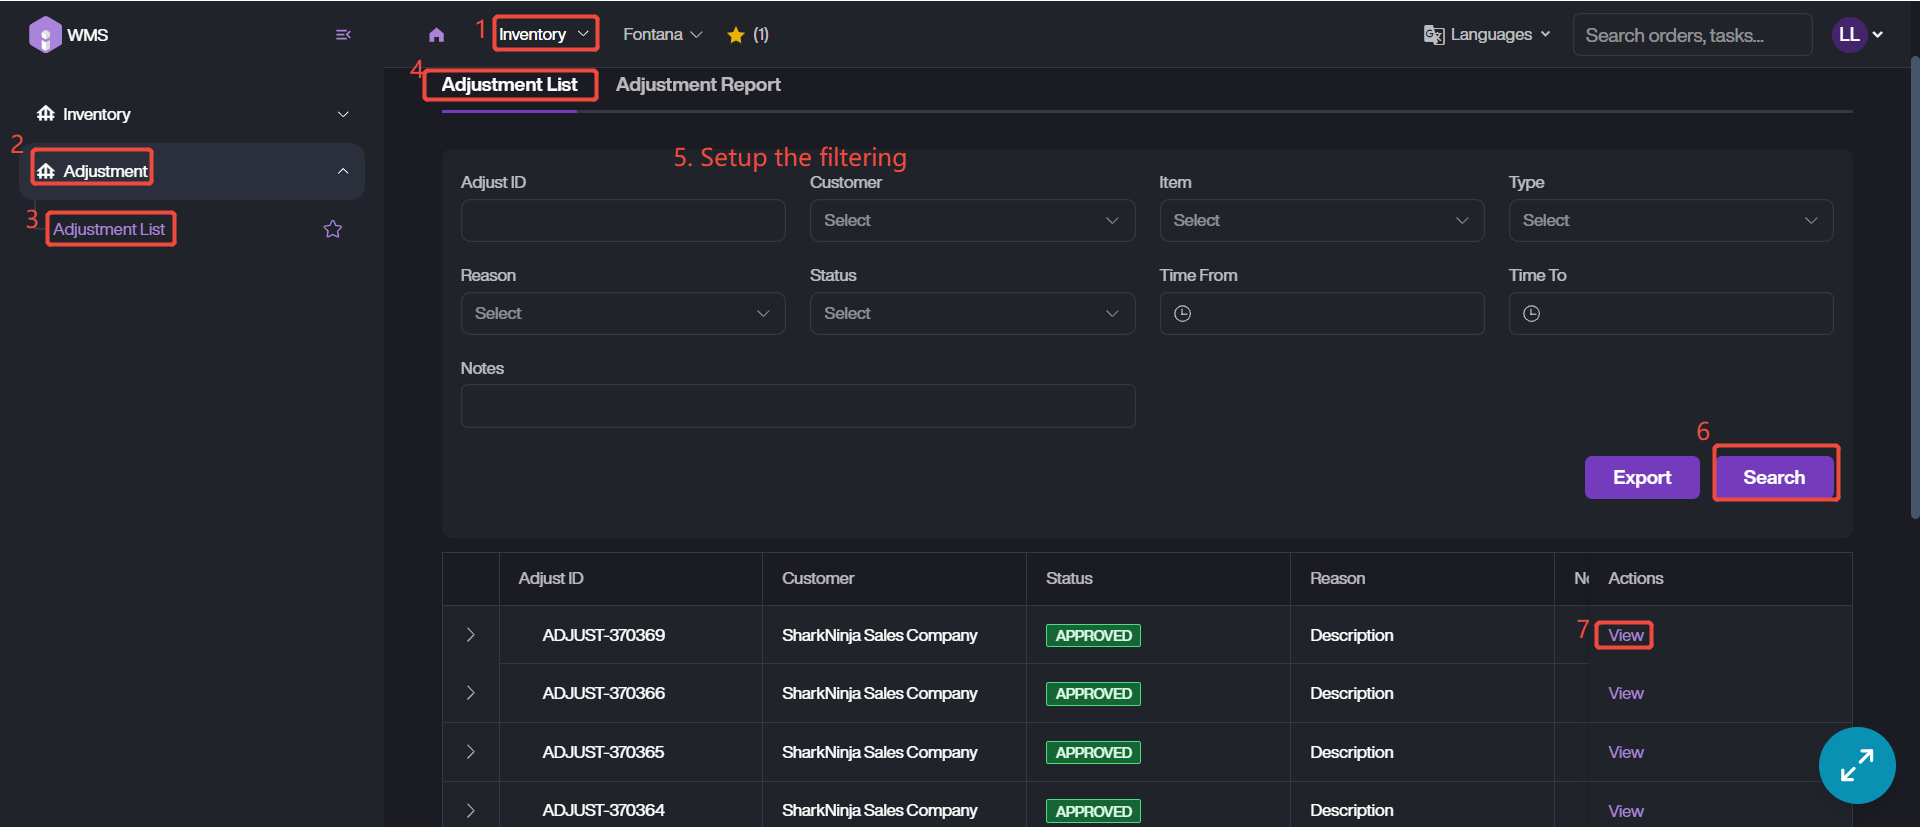Collapse the Adjustment sidebar section
This screenshot has width=1920, height=827.
point(343,171)
